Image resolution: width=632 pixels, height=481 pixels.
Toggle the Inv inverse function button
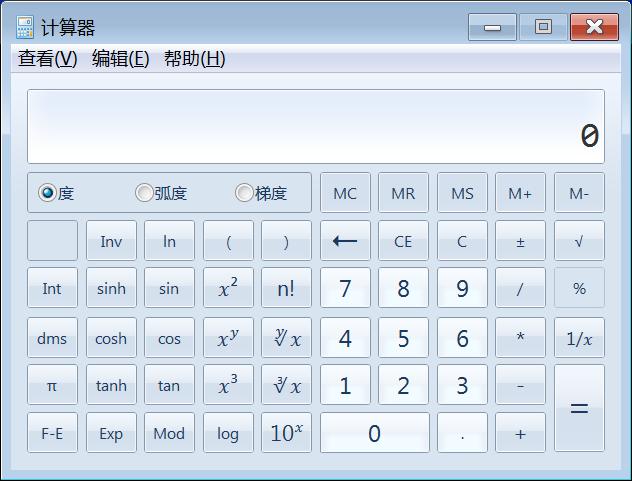tap(111, 241)
